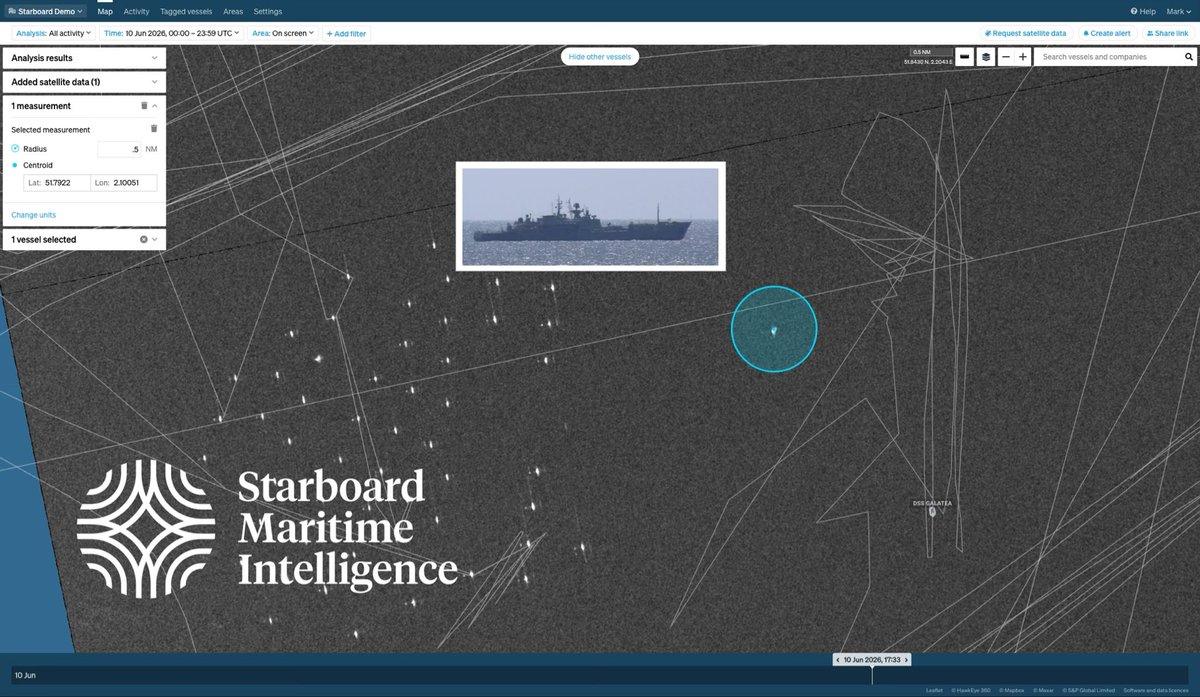The image size is (1200, 697).
Task: Open the Analysis: All activity filter dropdown
Action: click(x=54, y=33)
